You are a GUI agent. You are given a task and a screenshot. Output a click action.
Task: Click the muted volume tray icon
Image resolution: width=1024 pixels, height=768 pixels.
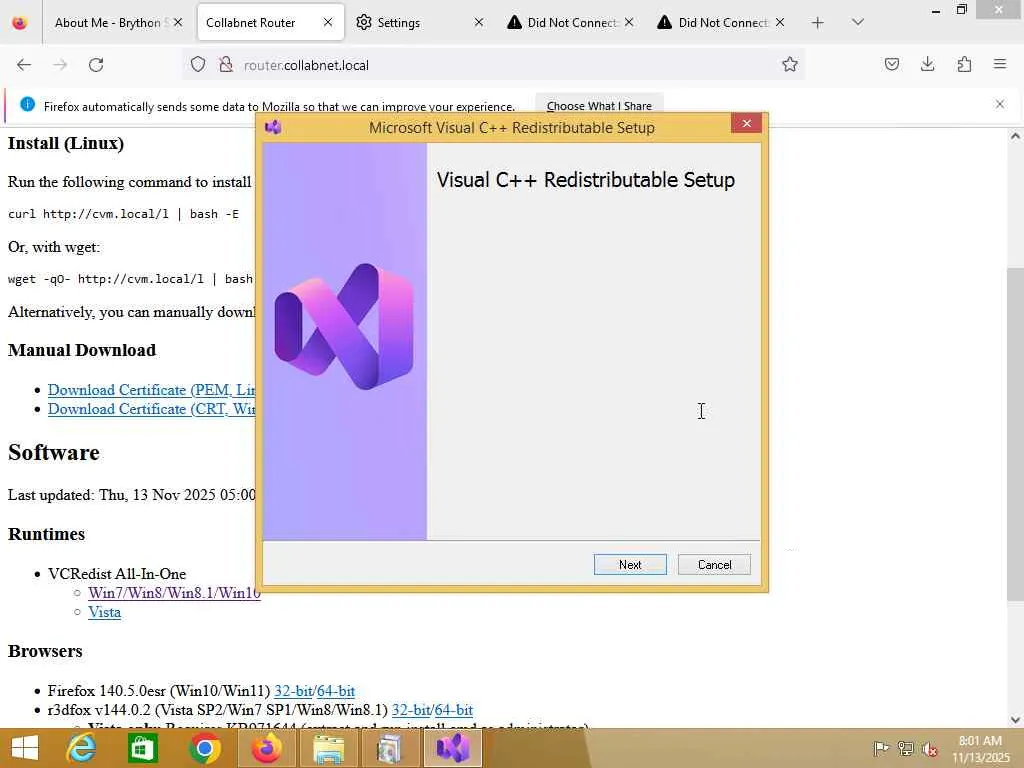[930, 748]
